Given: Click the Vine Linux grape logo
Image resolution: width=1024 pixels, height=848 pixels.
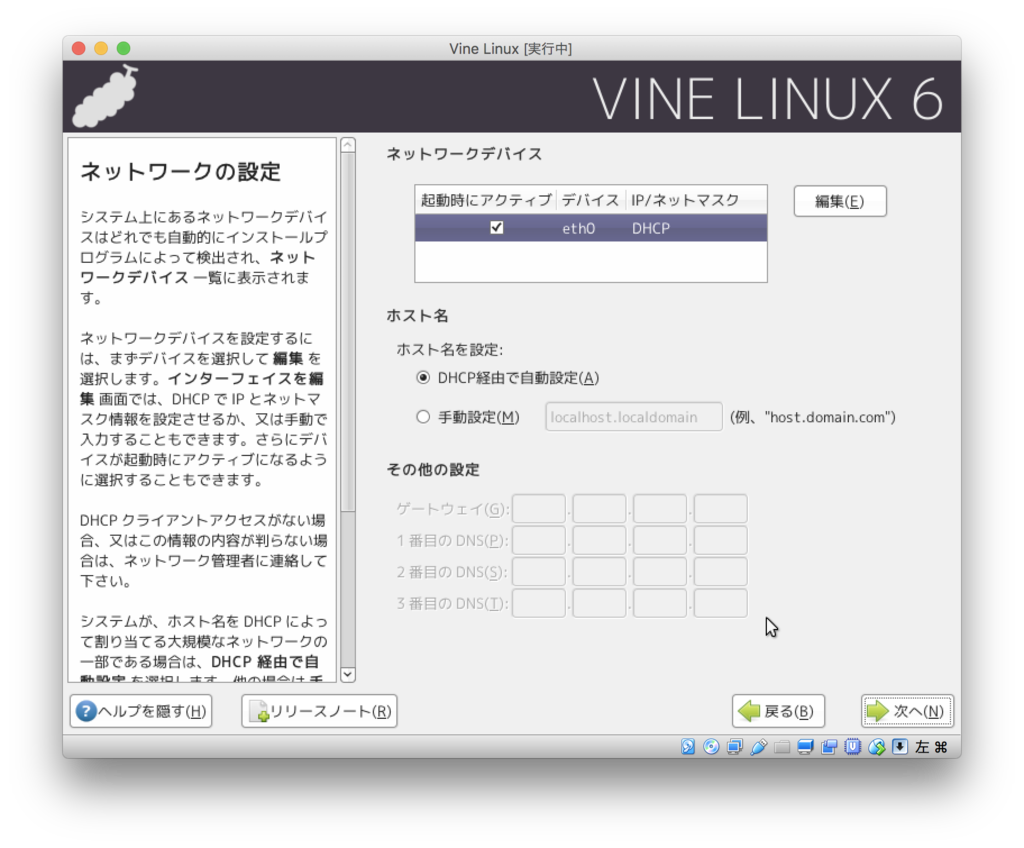Looking at the screenshot, I should point(106,96).
